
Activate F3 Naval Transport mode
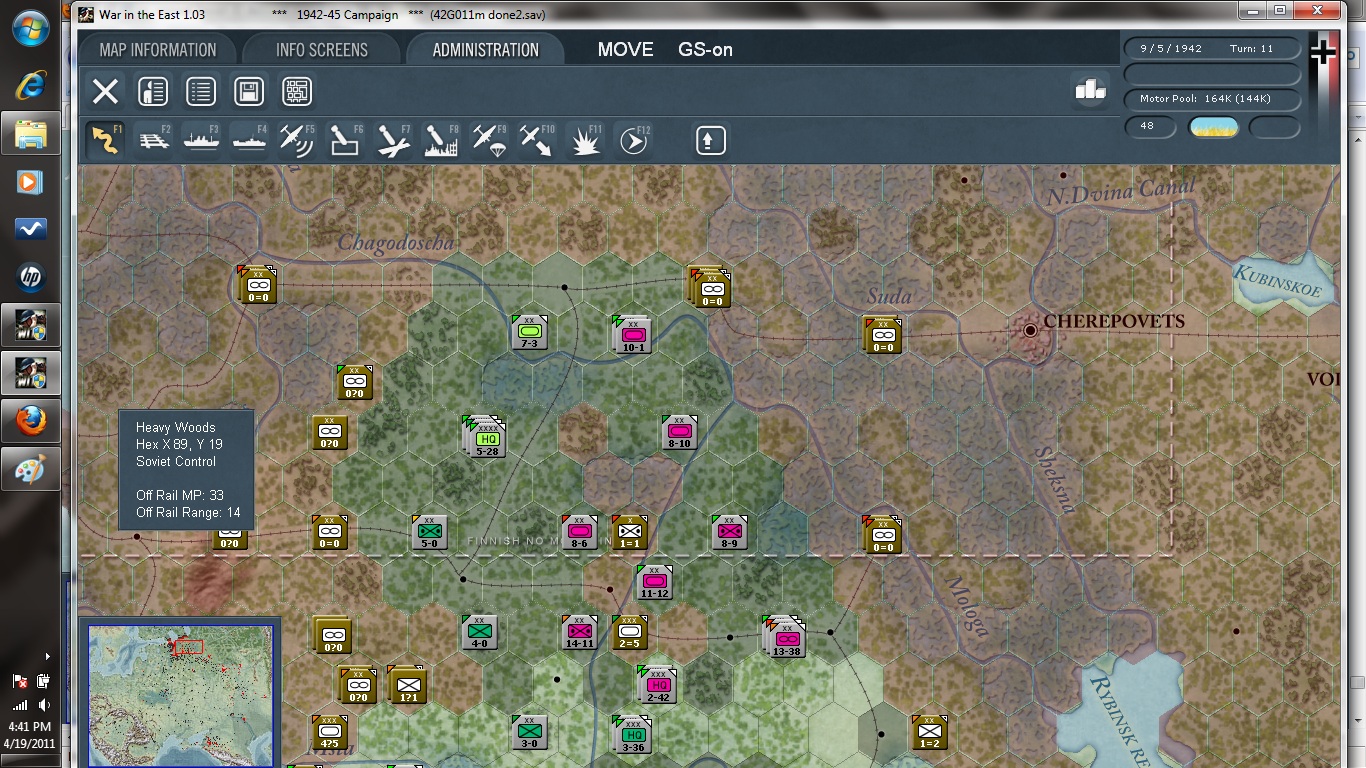tap(201, 140)
